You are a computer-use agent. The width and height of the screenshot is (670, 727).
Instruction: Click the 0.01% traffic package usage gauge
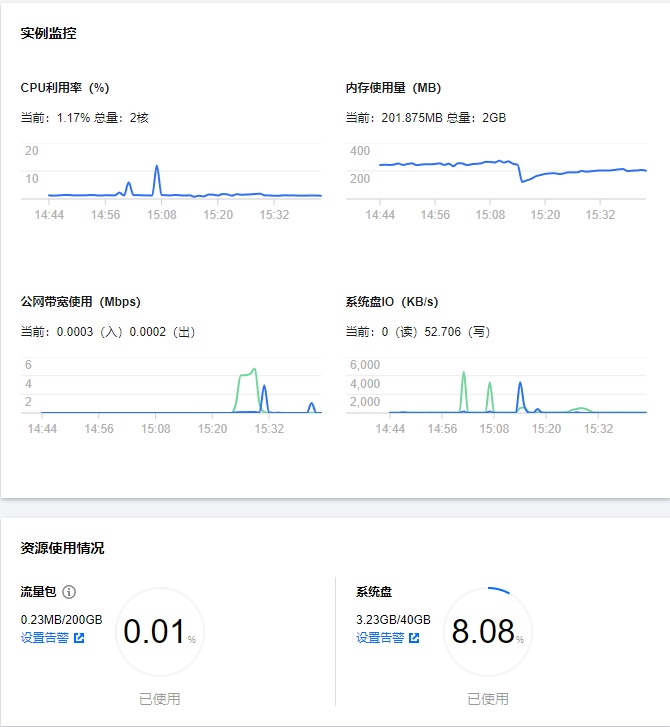tap(160, 632)
